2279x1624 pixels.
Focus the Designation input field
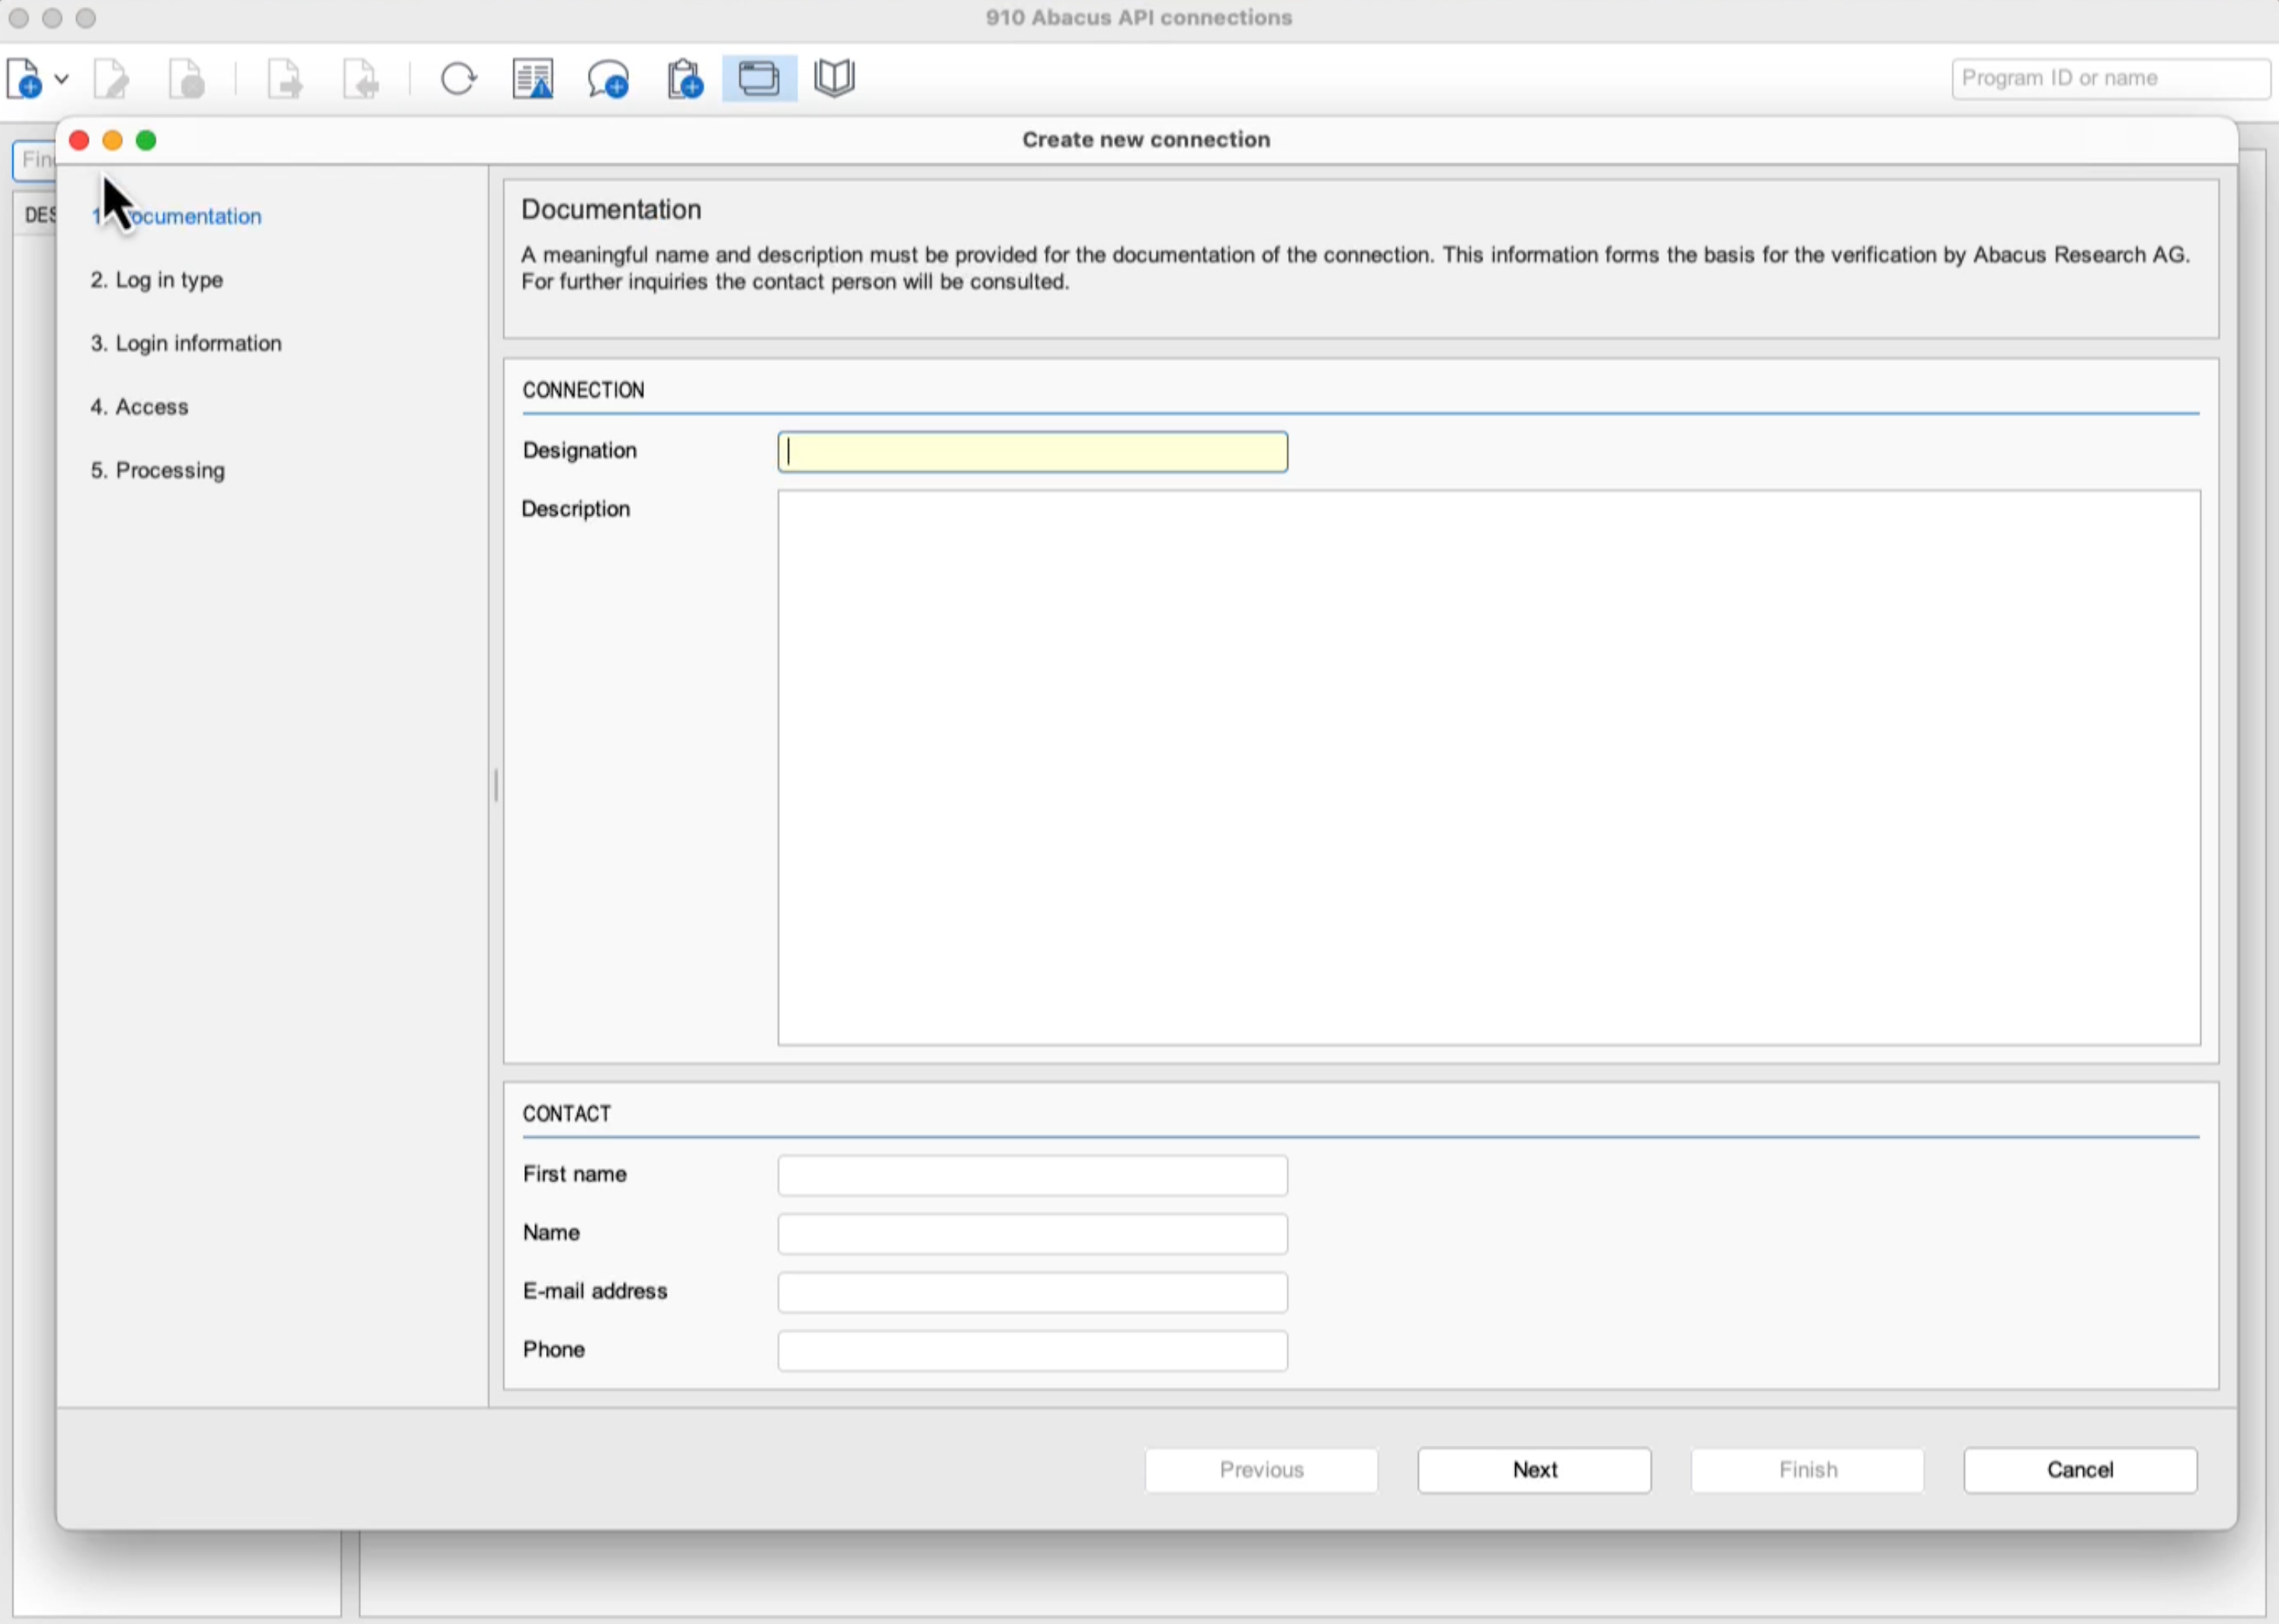[x=1032, y=452]
